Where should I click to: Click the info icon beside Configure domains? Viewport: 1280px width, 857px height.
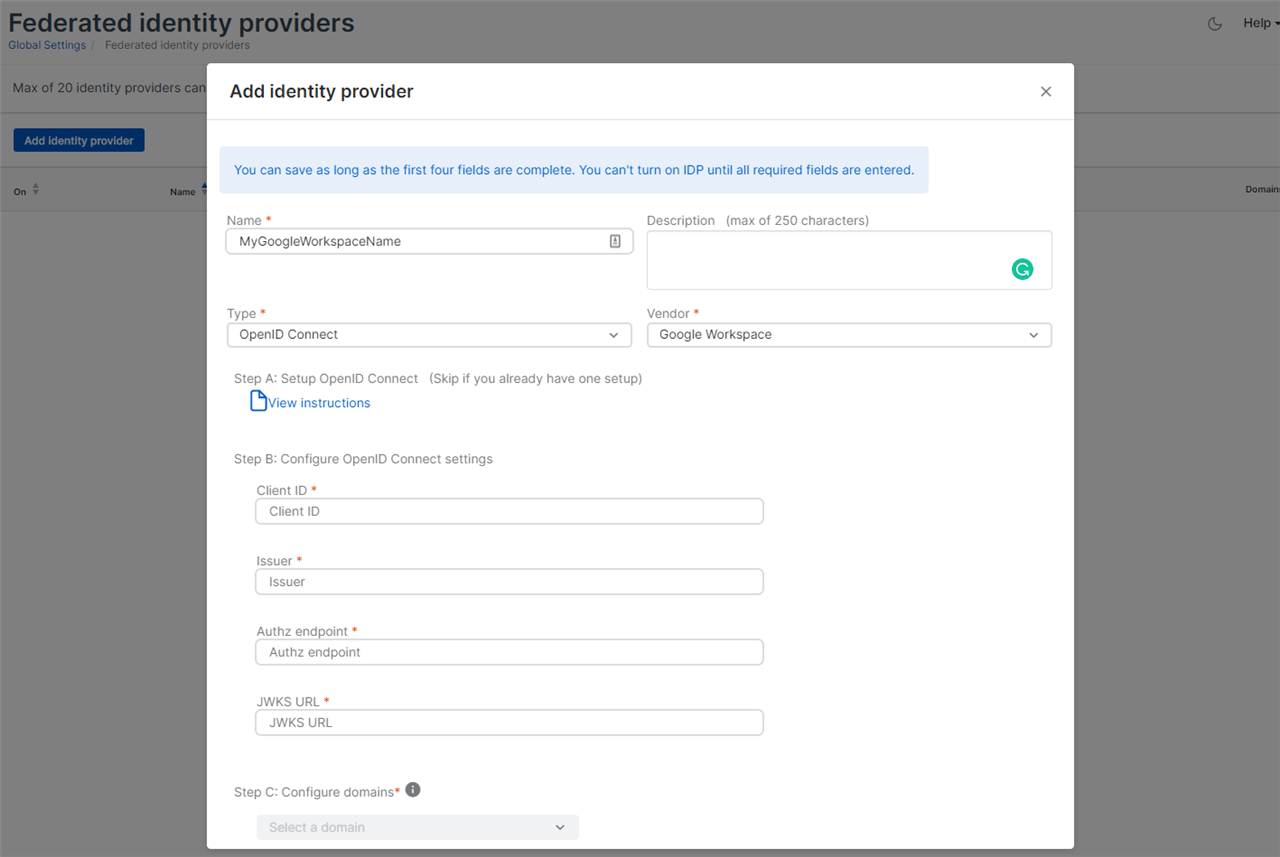[x=413, y=790]
